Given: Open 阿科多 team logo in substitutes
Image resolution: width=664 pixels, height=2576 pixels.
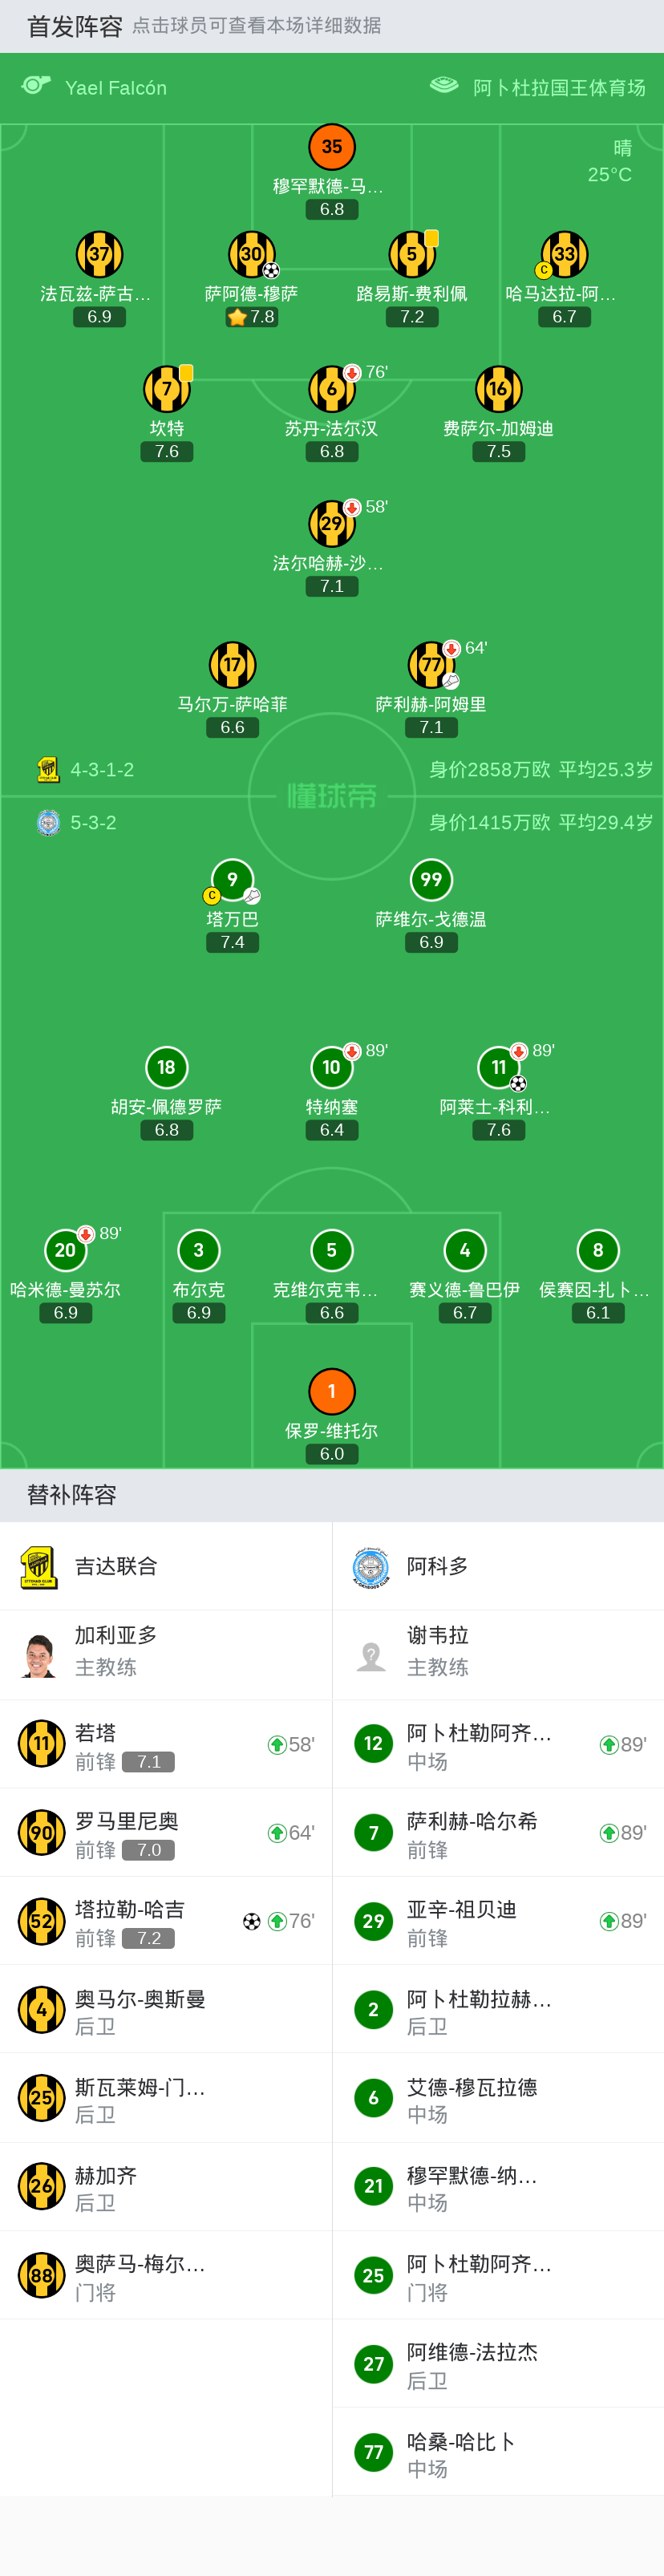Looking at the screenshot, I should (371, 1567).
